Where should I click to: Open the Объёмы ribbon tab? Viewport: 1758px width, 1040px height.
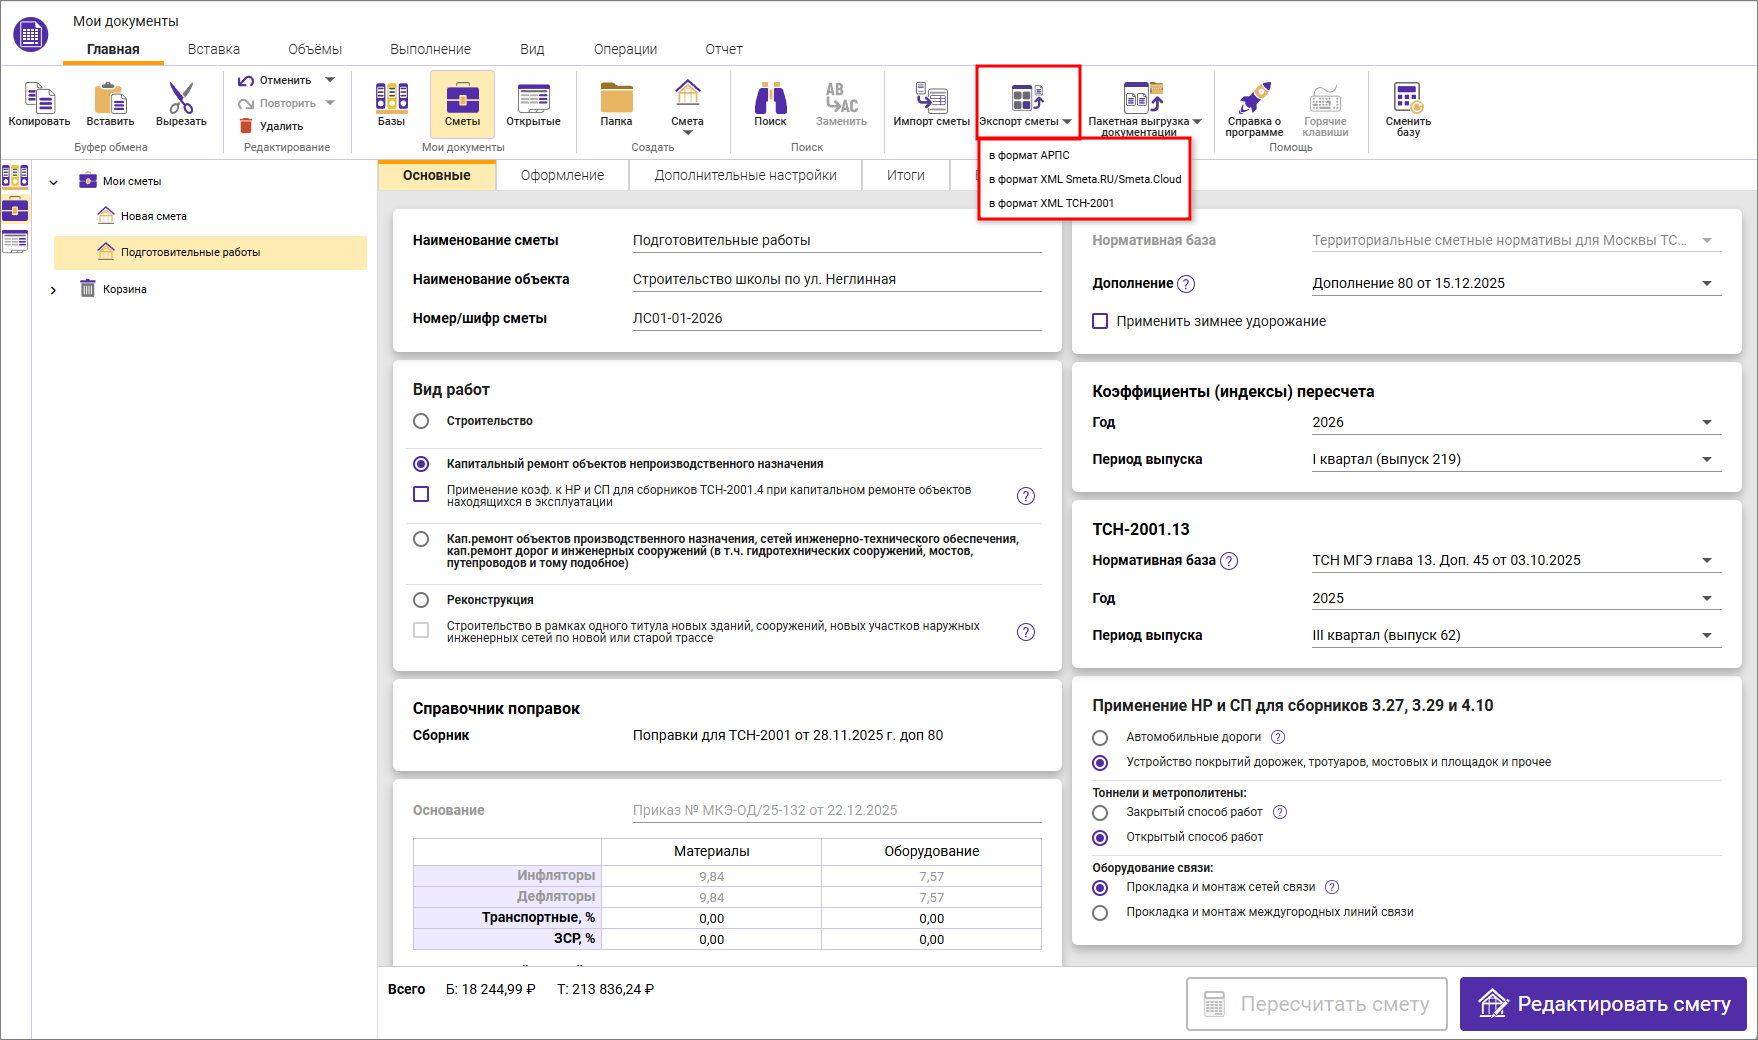[x=315, y=49]
